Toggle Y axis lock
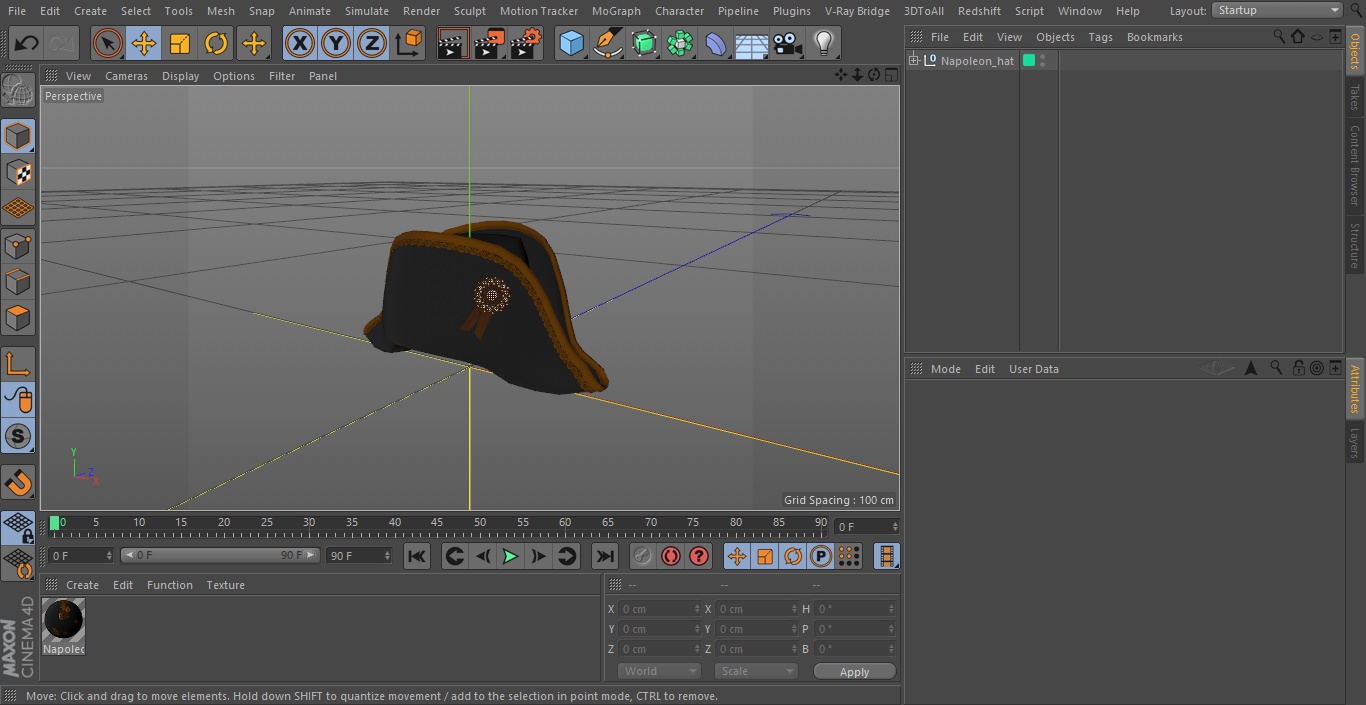Screen dimensions: 1366x705 (x=336, y=44)
